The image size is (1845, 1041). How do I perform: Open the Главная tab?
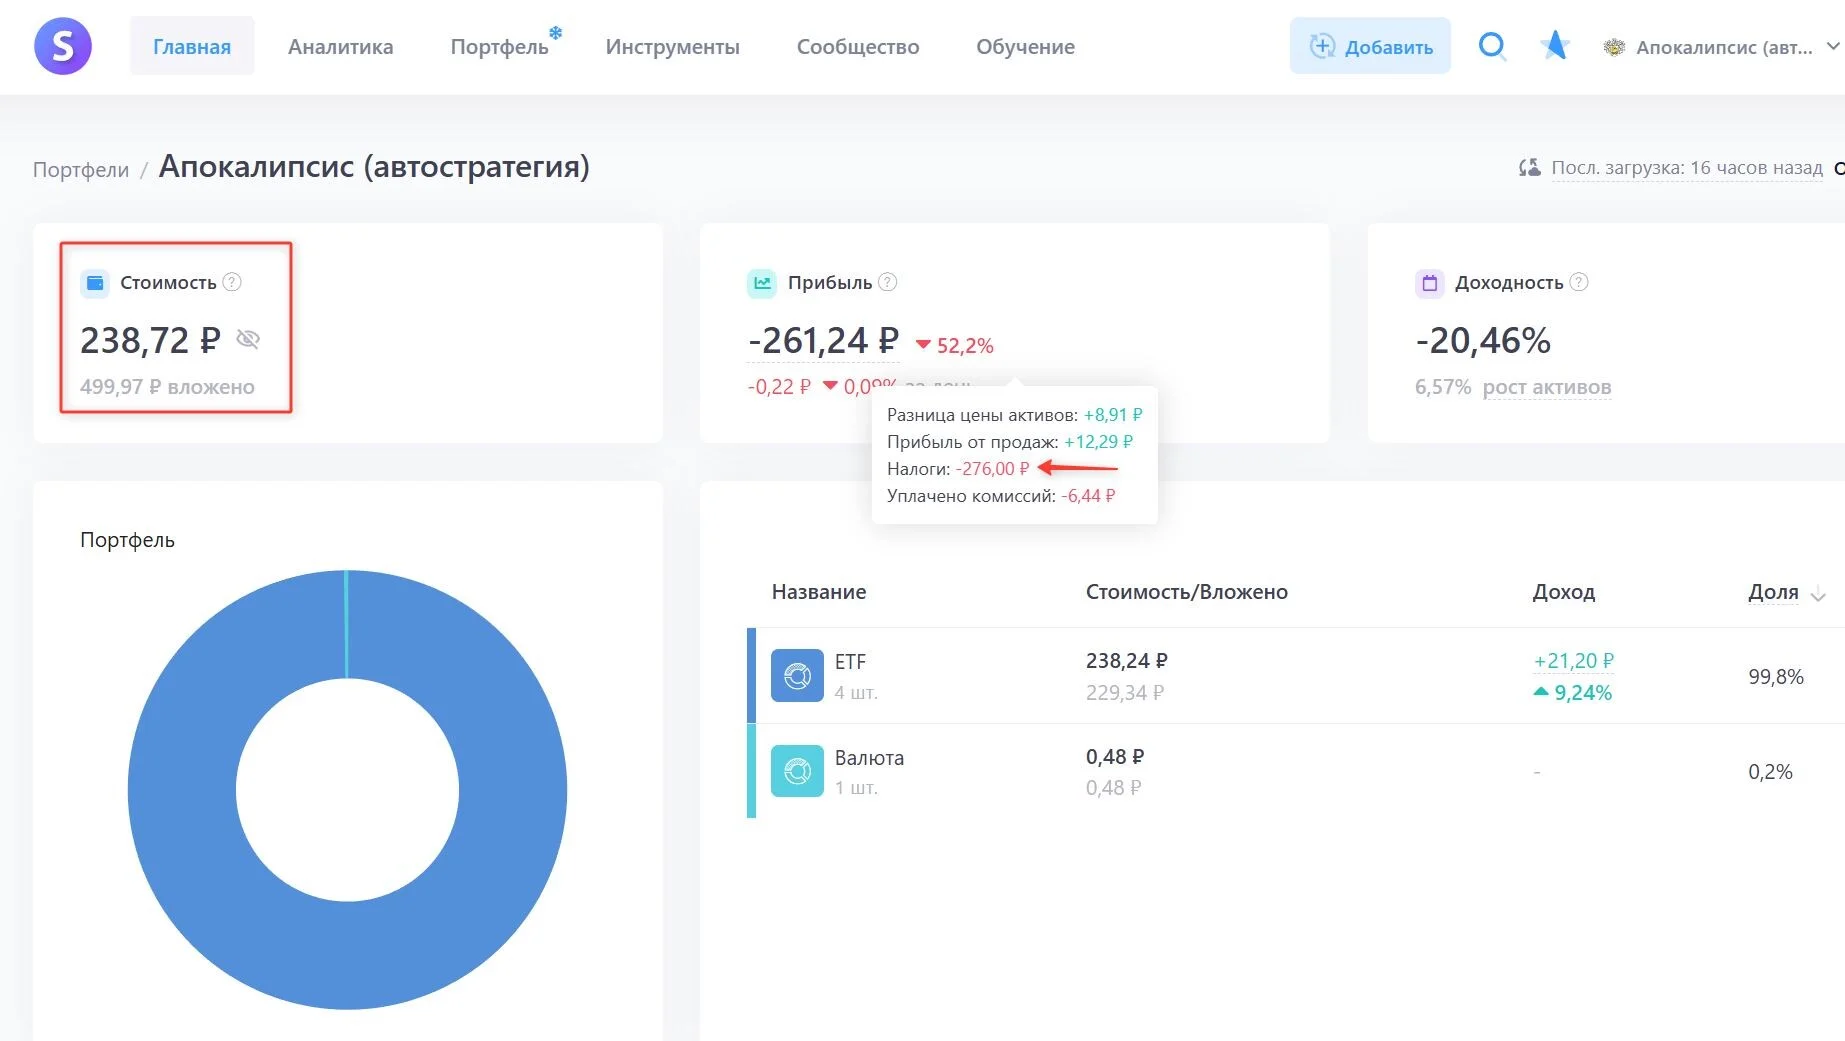192,46
